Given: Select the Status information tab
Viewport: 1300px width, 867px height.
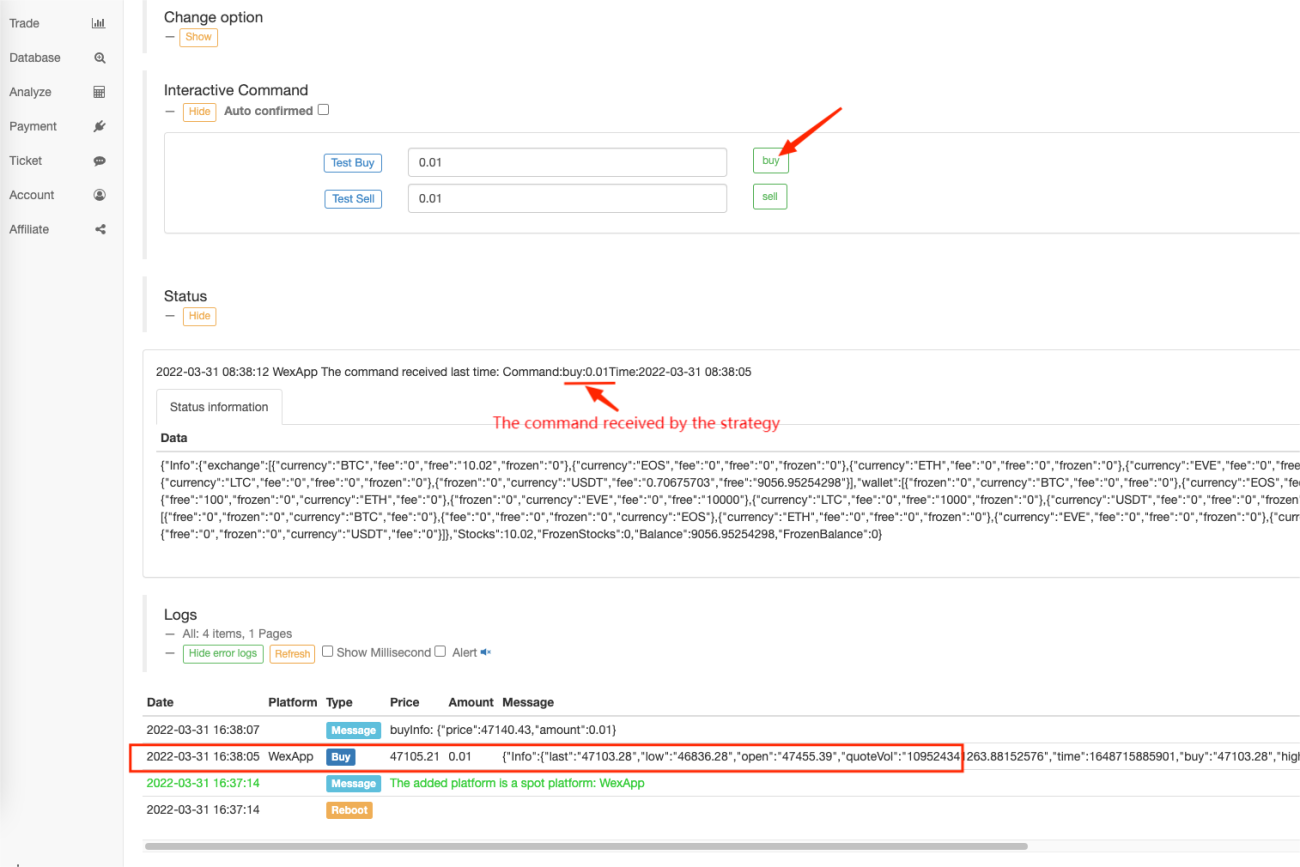Looking at the screenshot, I should [x=219, y=407].
